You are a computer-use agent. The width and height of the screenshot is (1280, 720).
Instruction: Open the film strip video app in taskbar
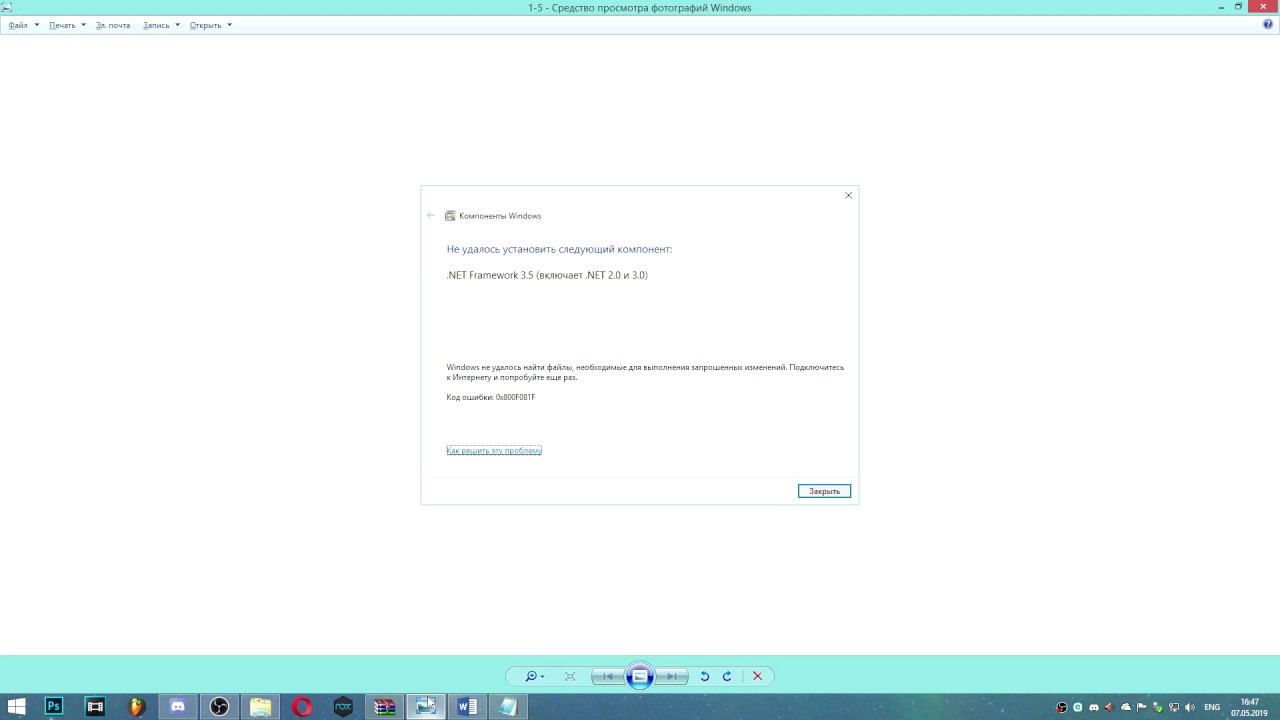click(x=95, y=707)
